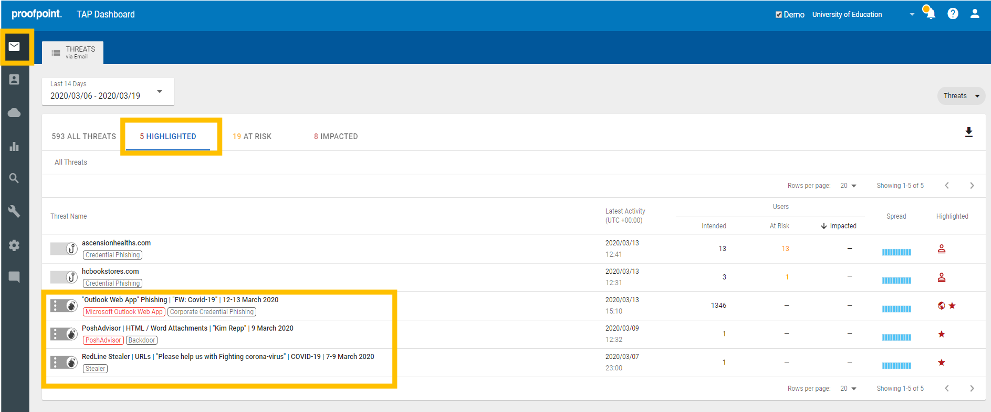Image resolution: width=991 pixels, height=412 pixels.
Task: Open the PoshAdvisor HTML / Word Attachments threat
Action: 187,328
